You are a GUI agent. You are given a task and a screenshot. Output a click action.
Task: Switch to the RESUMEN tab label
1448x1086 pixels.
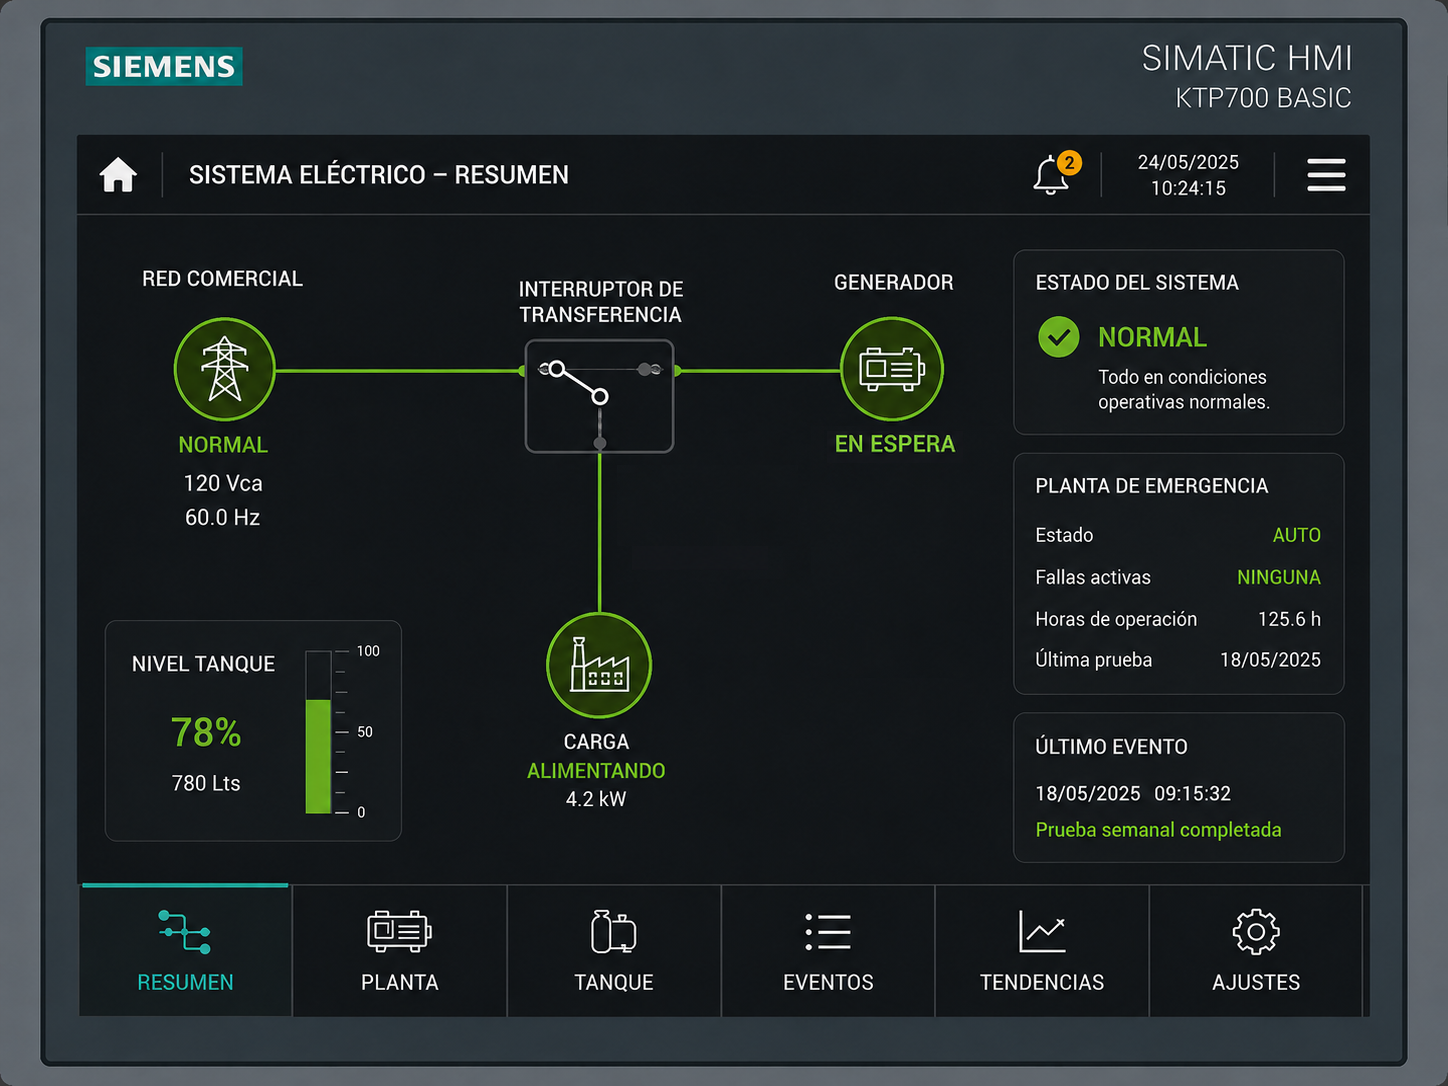(x=185, y=982)
